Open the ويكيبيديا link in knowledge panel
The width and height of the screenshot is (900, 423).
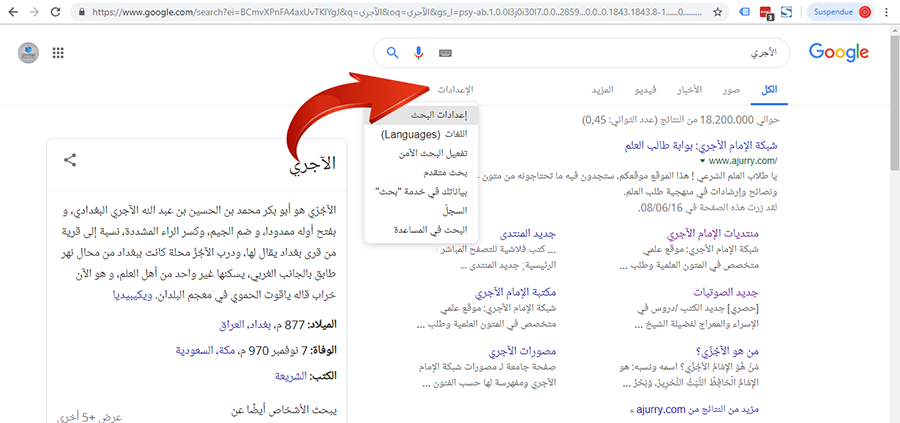tap(133, 296)
